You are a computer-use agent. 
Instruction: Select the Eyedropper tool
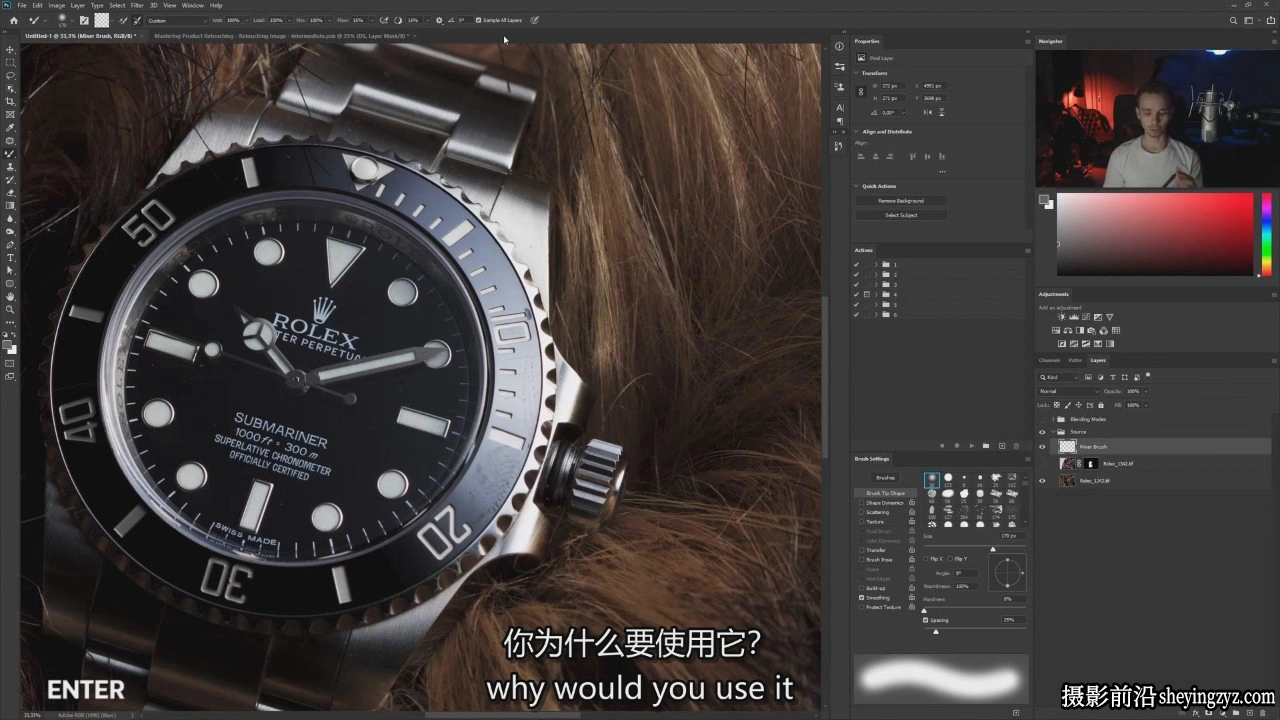click(x=10, y=127)
